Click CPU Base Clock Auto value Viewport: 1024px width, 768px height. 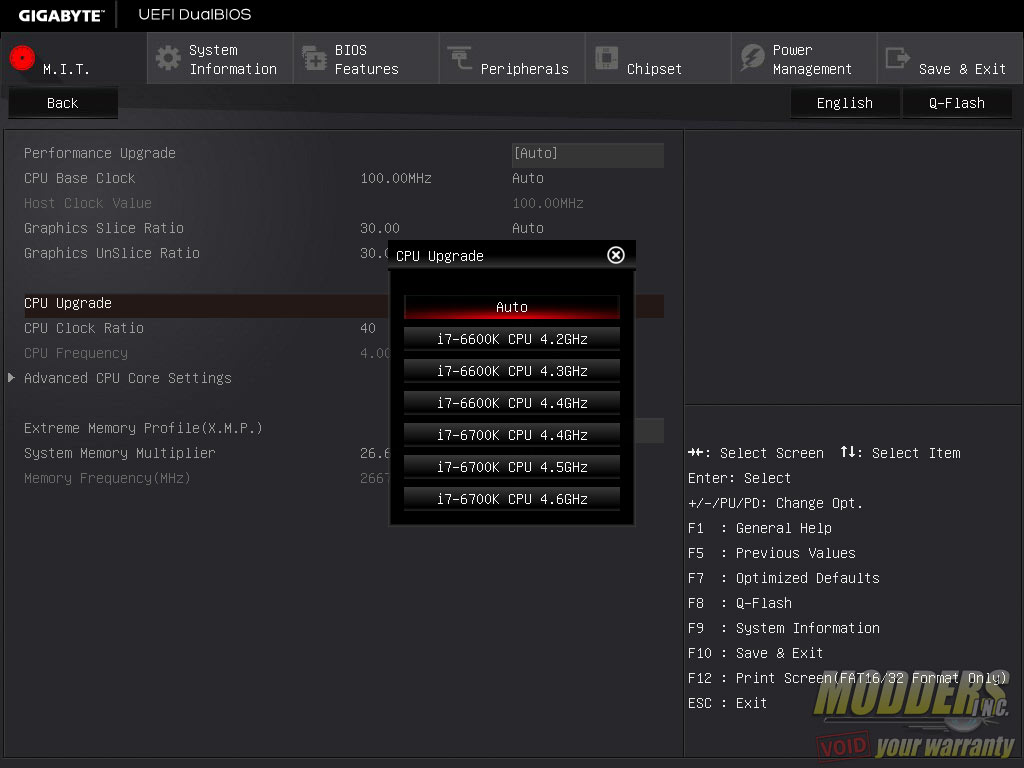point(528,178)
